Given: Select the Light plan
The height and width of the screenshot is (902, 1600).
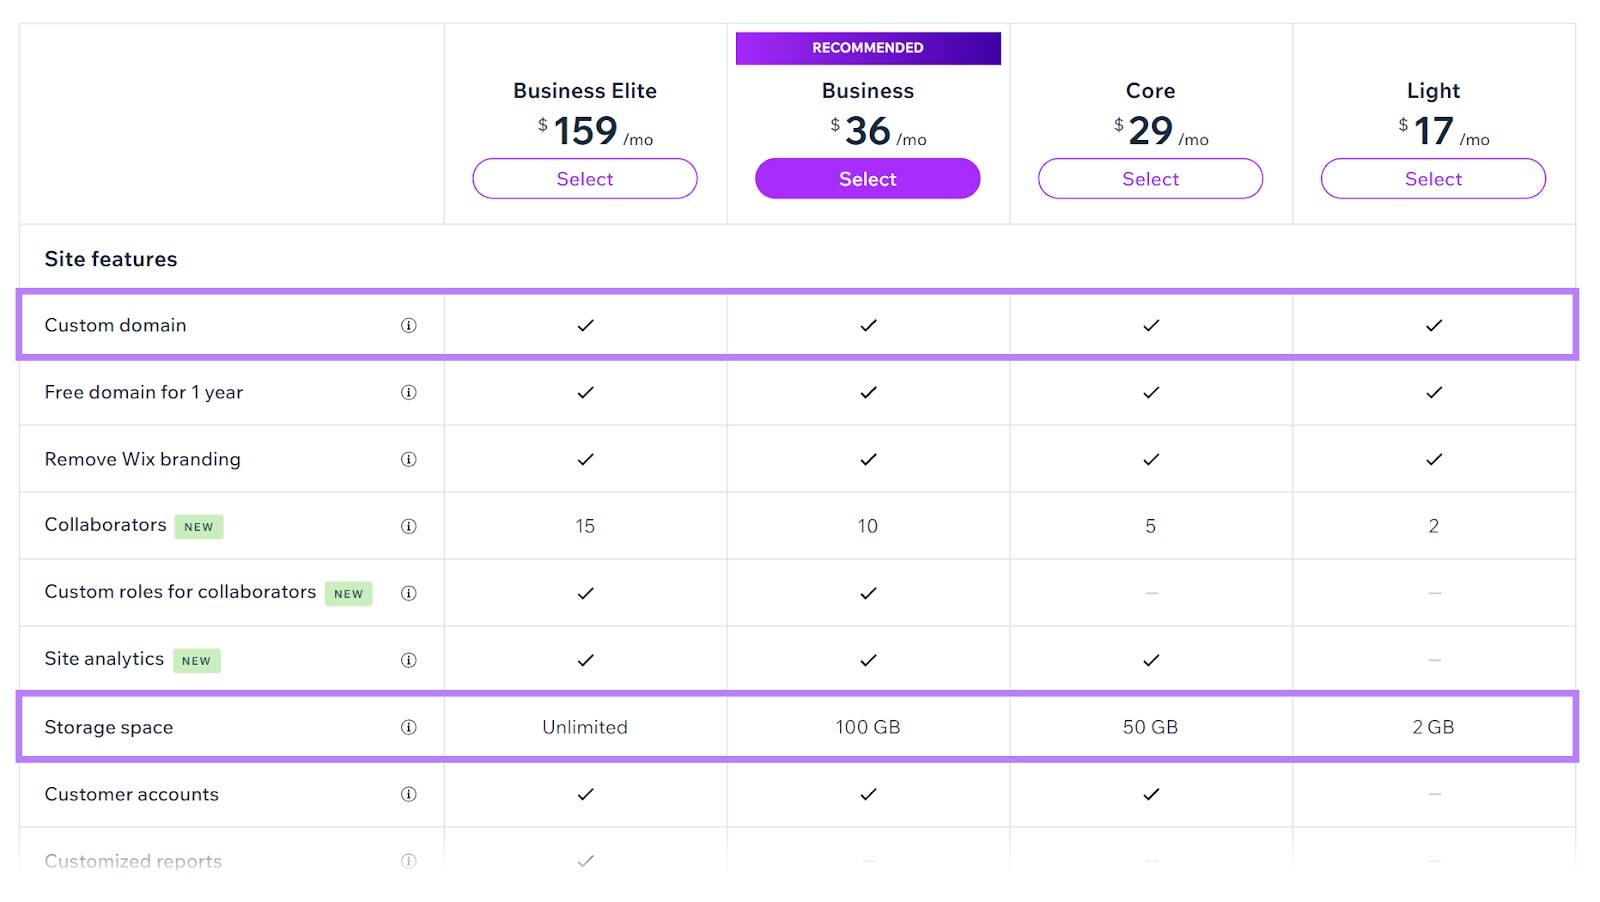Looking at the screenshot, I should [1432, 178].
